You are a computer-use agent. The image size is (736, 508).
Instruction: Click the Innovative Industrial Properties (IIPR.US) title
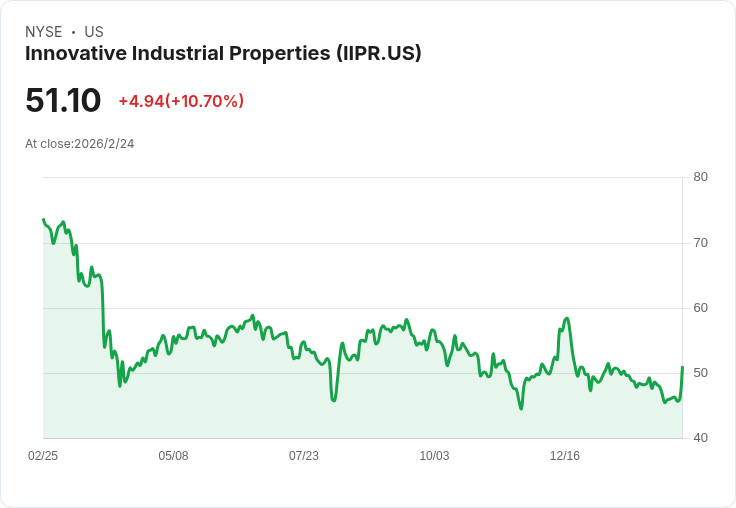tap(223, 54)
